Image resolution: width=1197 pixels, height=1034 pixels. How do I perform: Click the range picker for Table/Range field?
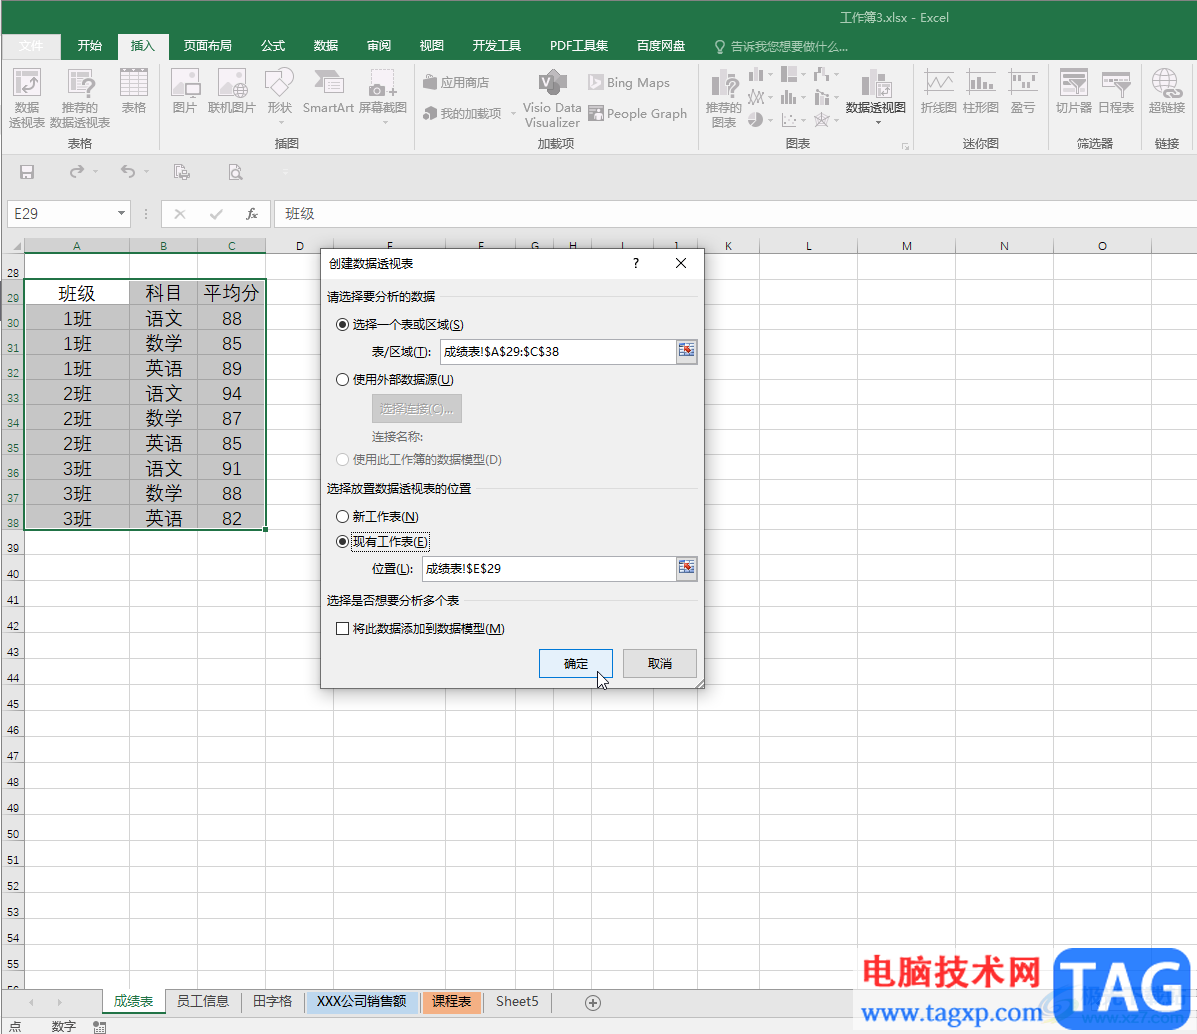686,351
